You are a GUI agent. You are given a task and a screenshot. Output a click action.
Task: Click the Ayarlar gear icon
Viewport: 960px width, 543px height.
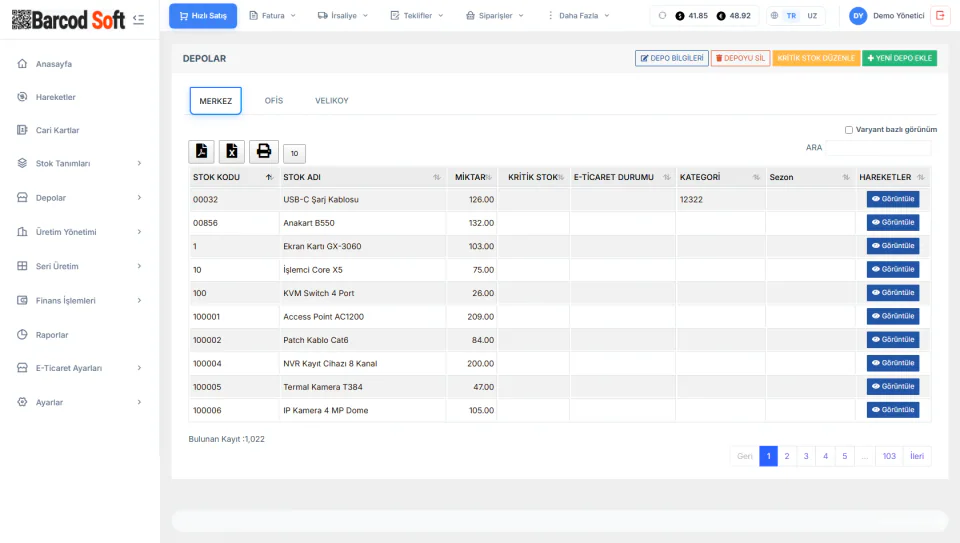click(x=22, y=402)
